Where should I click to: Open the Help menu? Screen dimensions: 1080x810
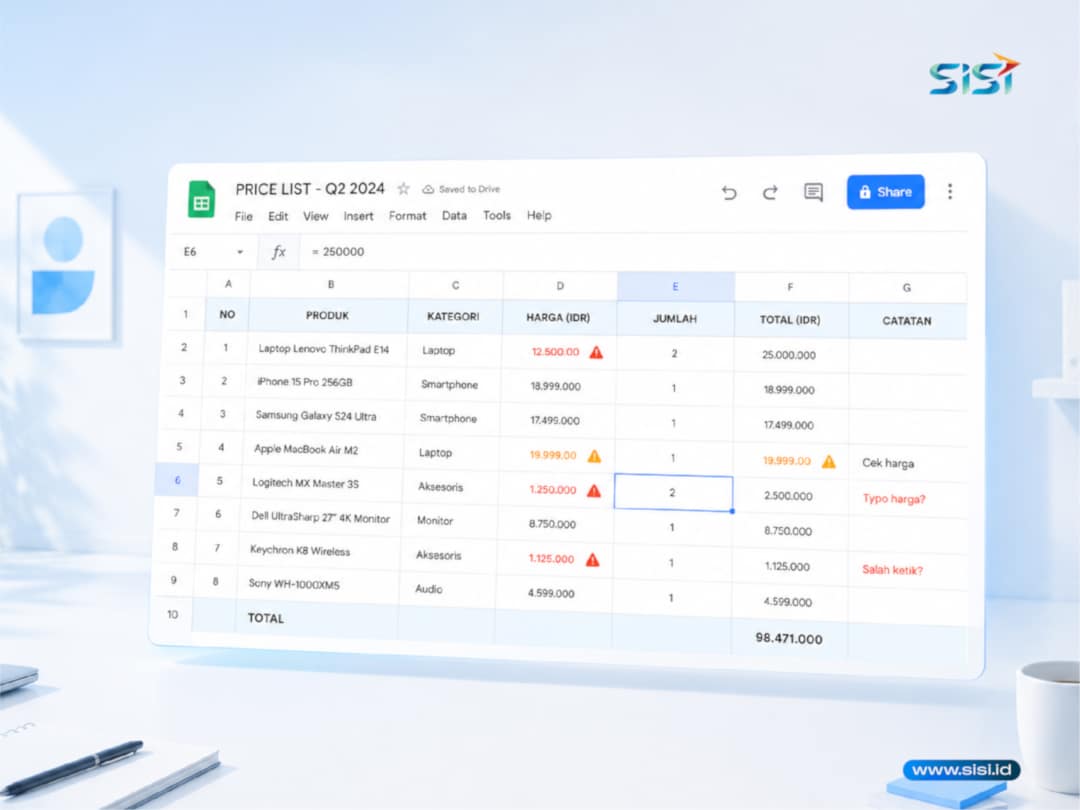(539, 216)
